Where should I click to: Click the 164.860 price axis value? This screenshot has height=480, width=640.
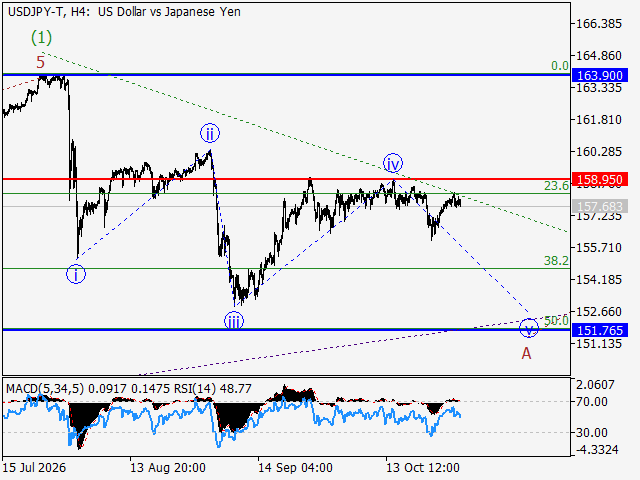(x=599, y=56)
